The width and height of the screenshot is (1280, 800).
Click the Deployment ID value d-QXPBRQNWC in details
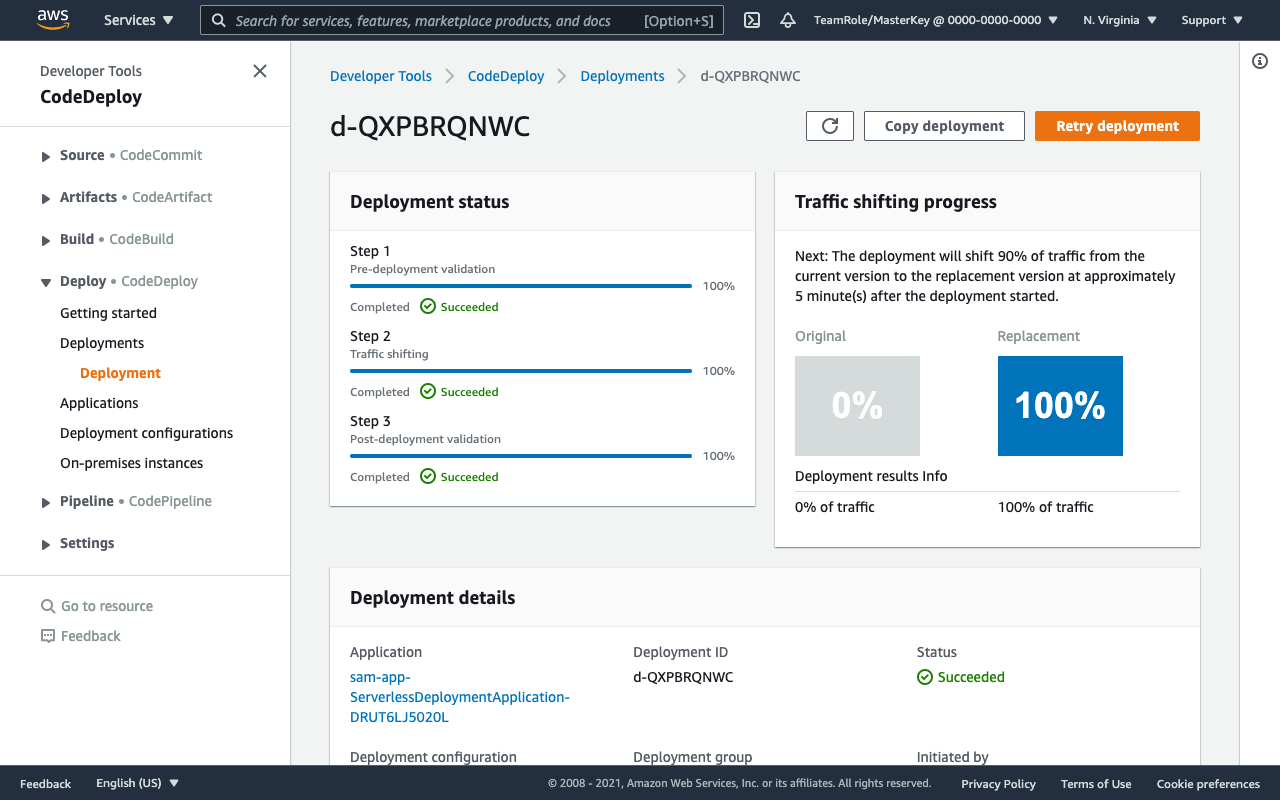coord(683,677)
